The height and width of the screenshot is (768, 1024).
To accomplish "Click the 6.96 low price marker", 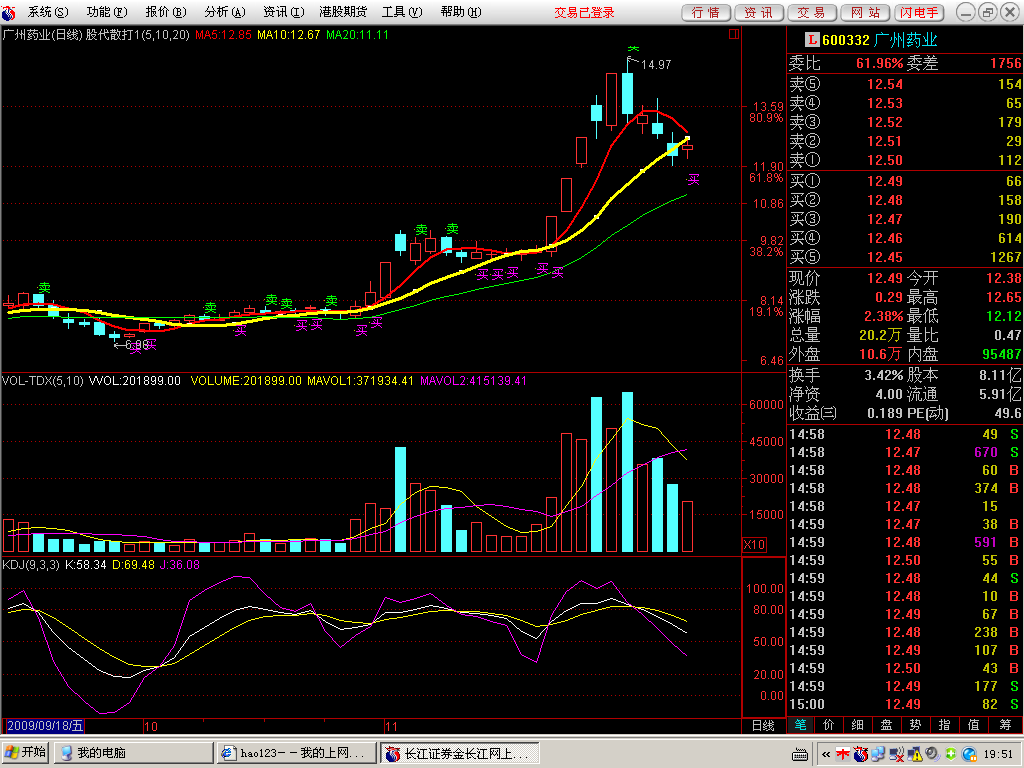I will click(136, 344).
